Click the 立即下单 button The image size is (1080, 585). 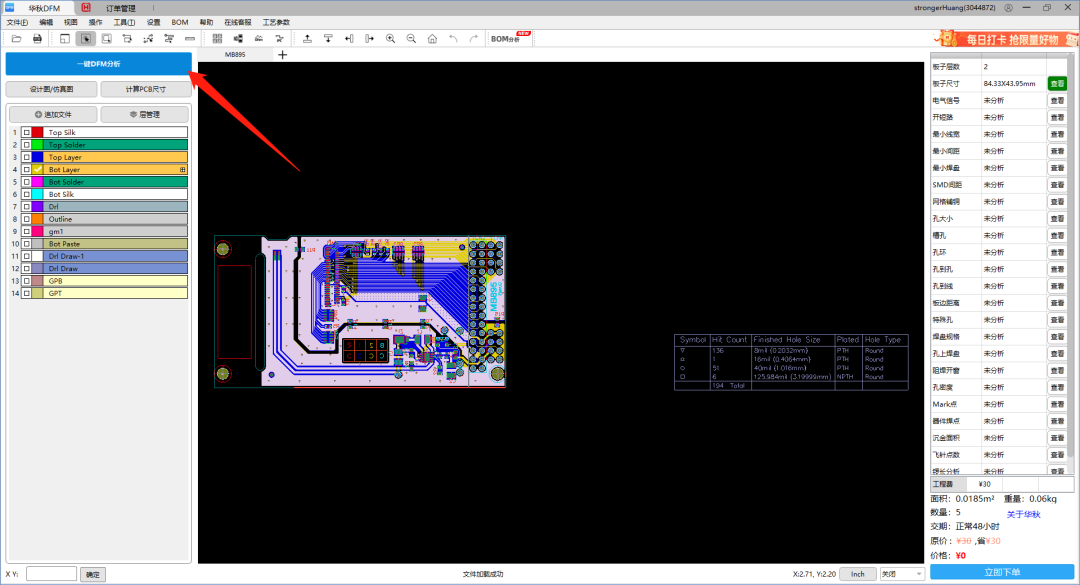(x=1001, y=572)
